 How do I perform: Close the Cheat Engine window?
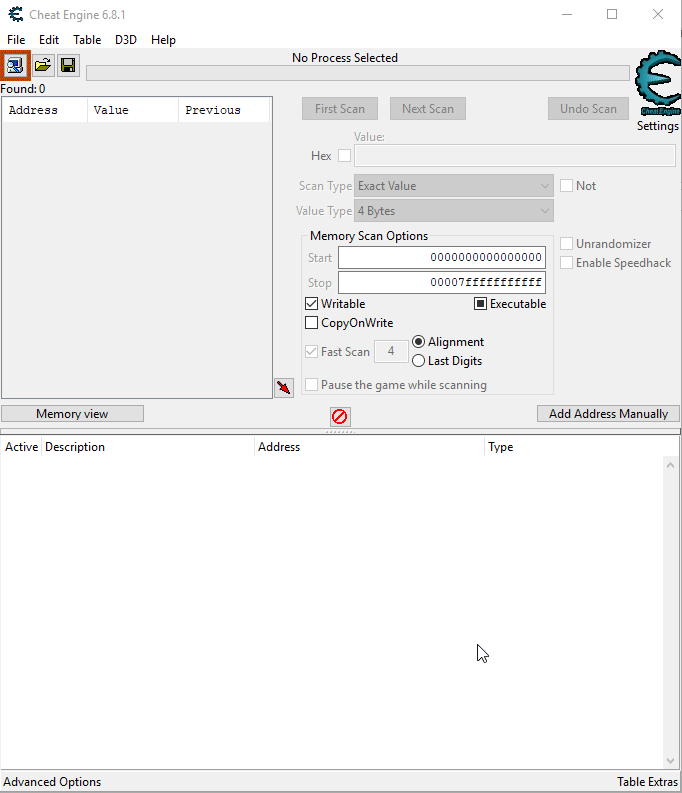point(658,14)
